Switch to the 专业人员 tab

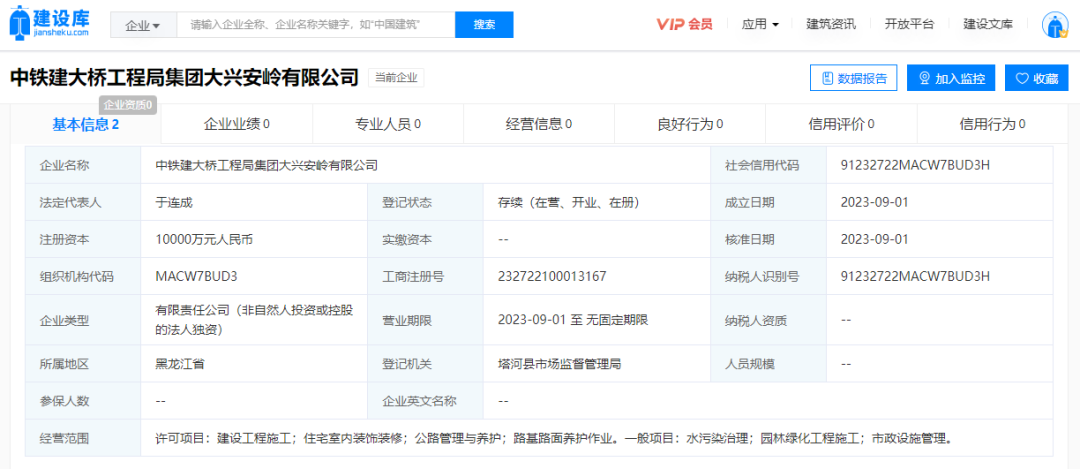(388, 125)
